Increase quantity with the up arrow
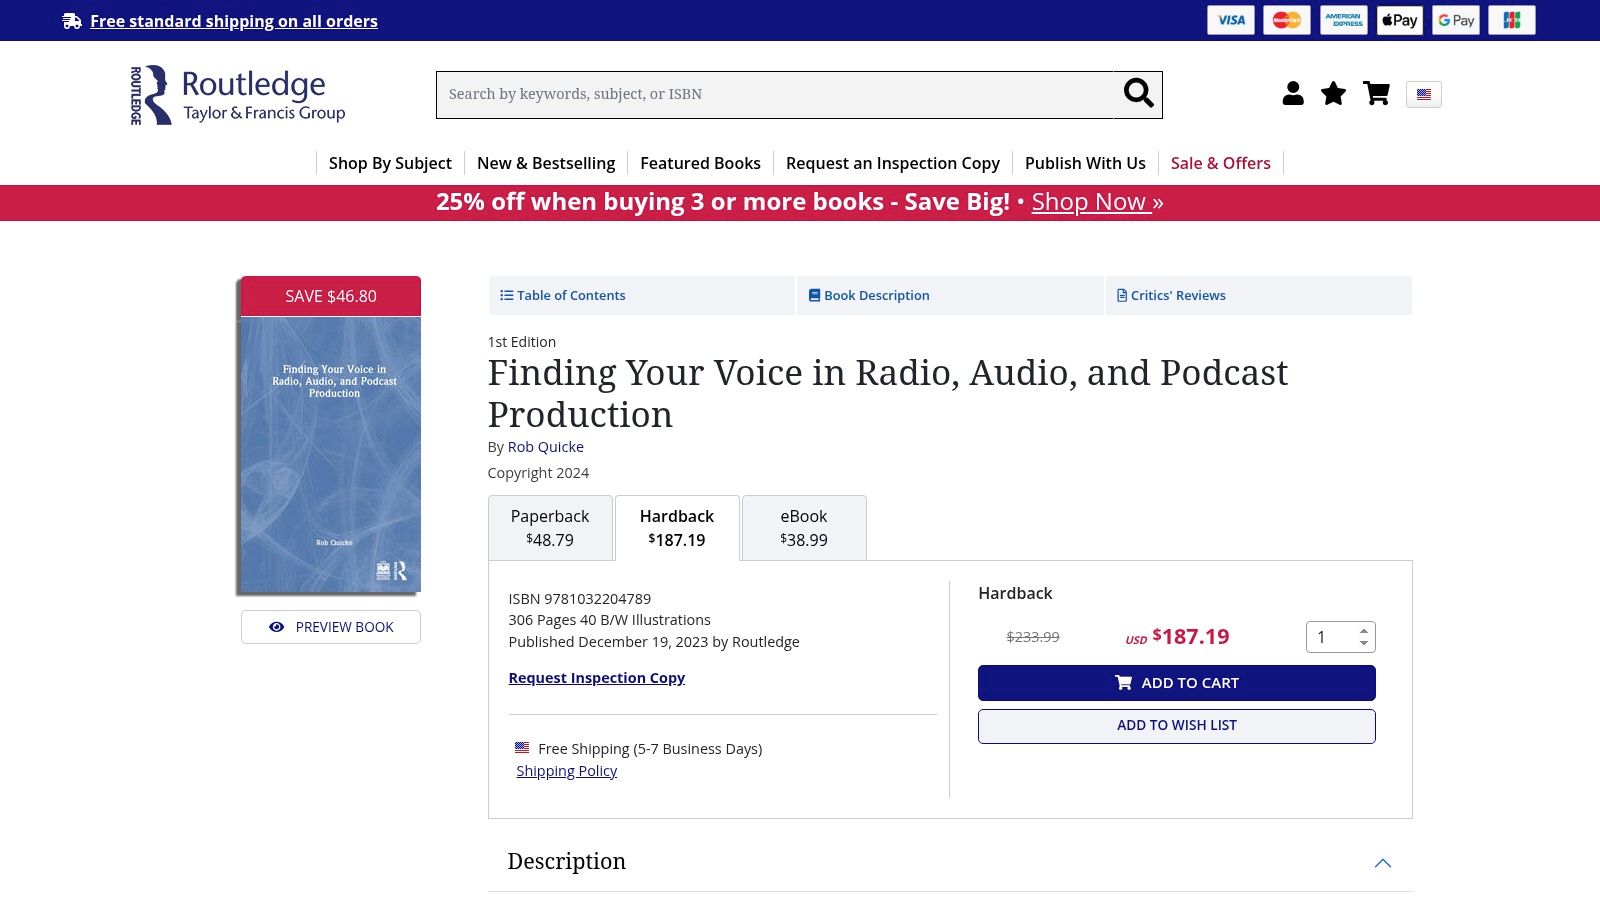Viewport: 1600px width, 900px height. 1364,631
